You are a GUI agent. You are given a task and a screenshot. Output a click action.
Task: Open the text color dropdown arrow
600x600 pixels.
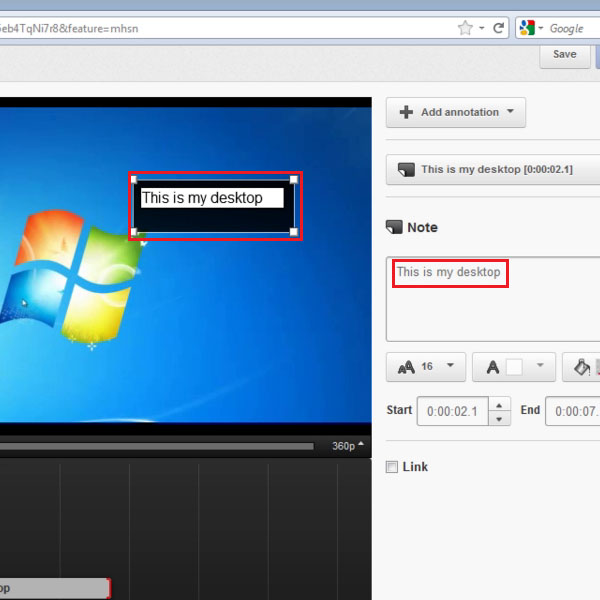pos(540,365)
